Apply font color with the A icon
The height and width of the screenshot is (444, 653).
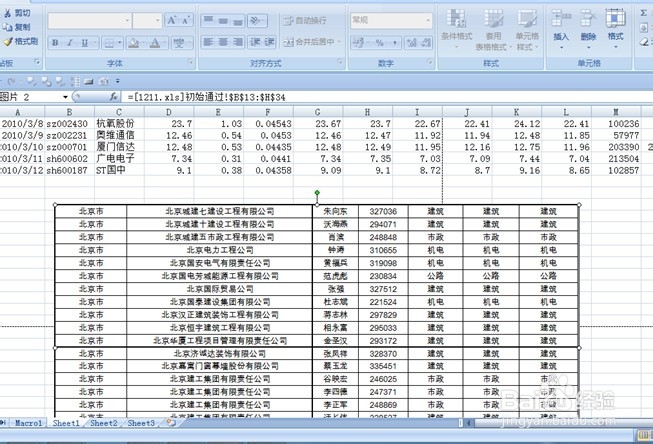point(155,43)
